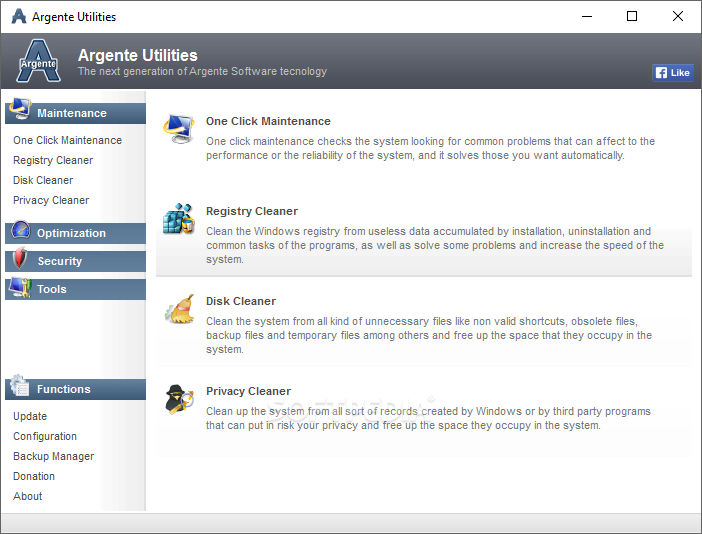The height and width of the screenshot is (534, 702).
Task: Click the Privacy Cleaner description text
Action: click(428, 418)
